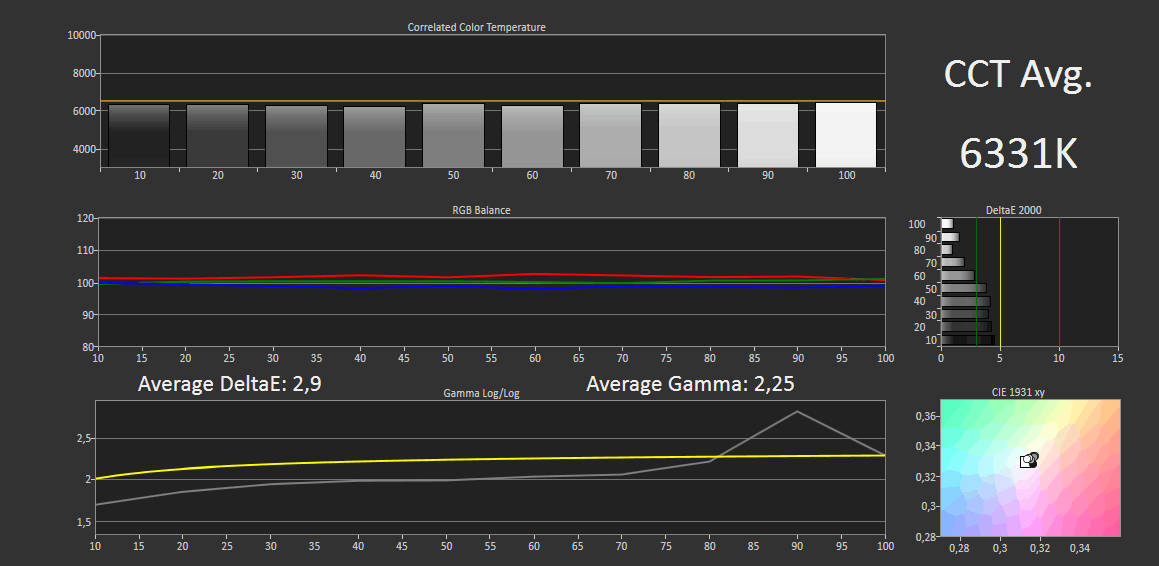Click the DeltaE 2000 bar for level 20
Viewport: 1159px width, 566px height.
pyautogui.click(x=966, y=327)
